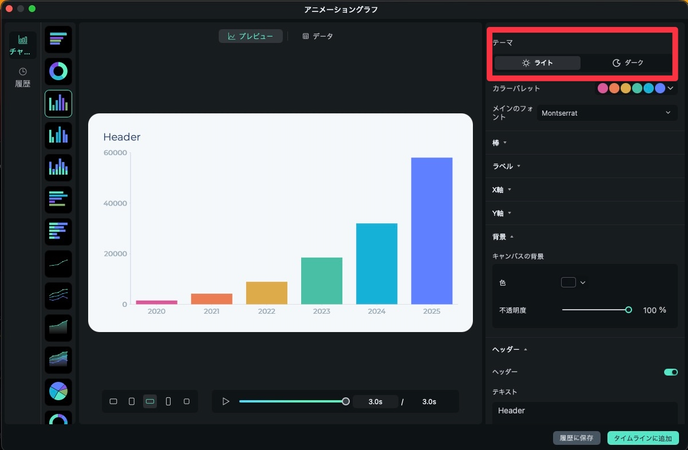Image resolution: width=688 pixels, height=450 pixels.
Task: Select the multi-line chart thumbnail
Action: click(x=58, y=296)
